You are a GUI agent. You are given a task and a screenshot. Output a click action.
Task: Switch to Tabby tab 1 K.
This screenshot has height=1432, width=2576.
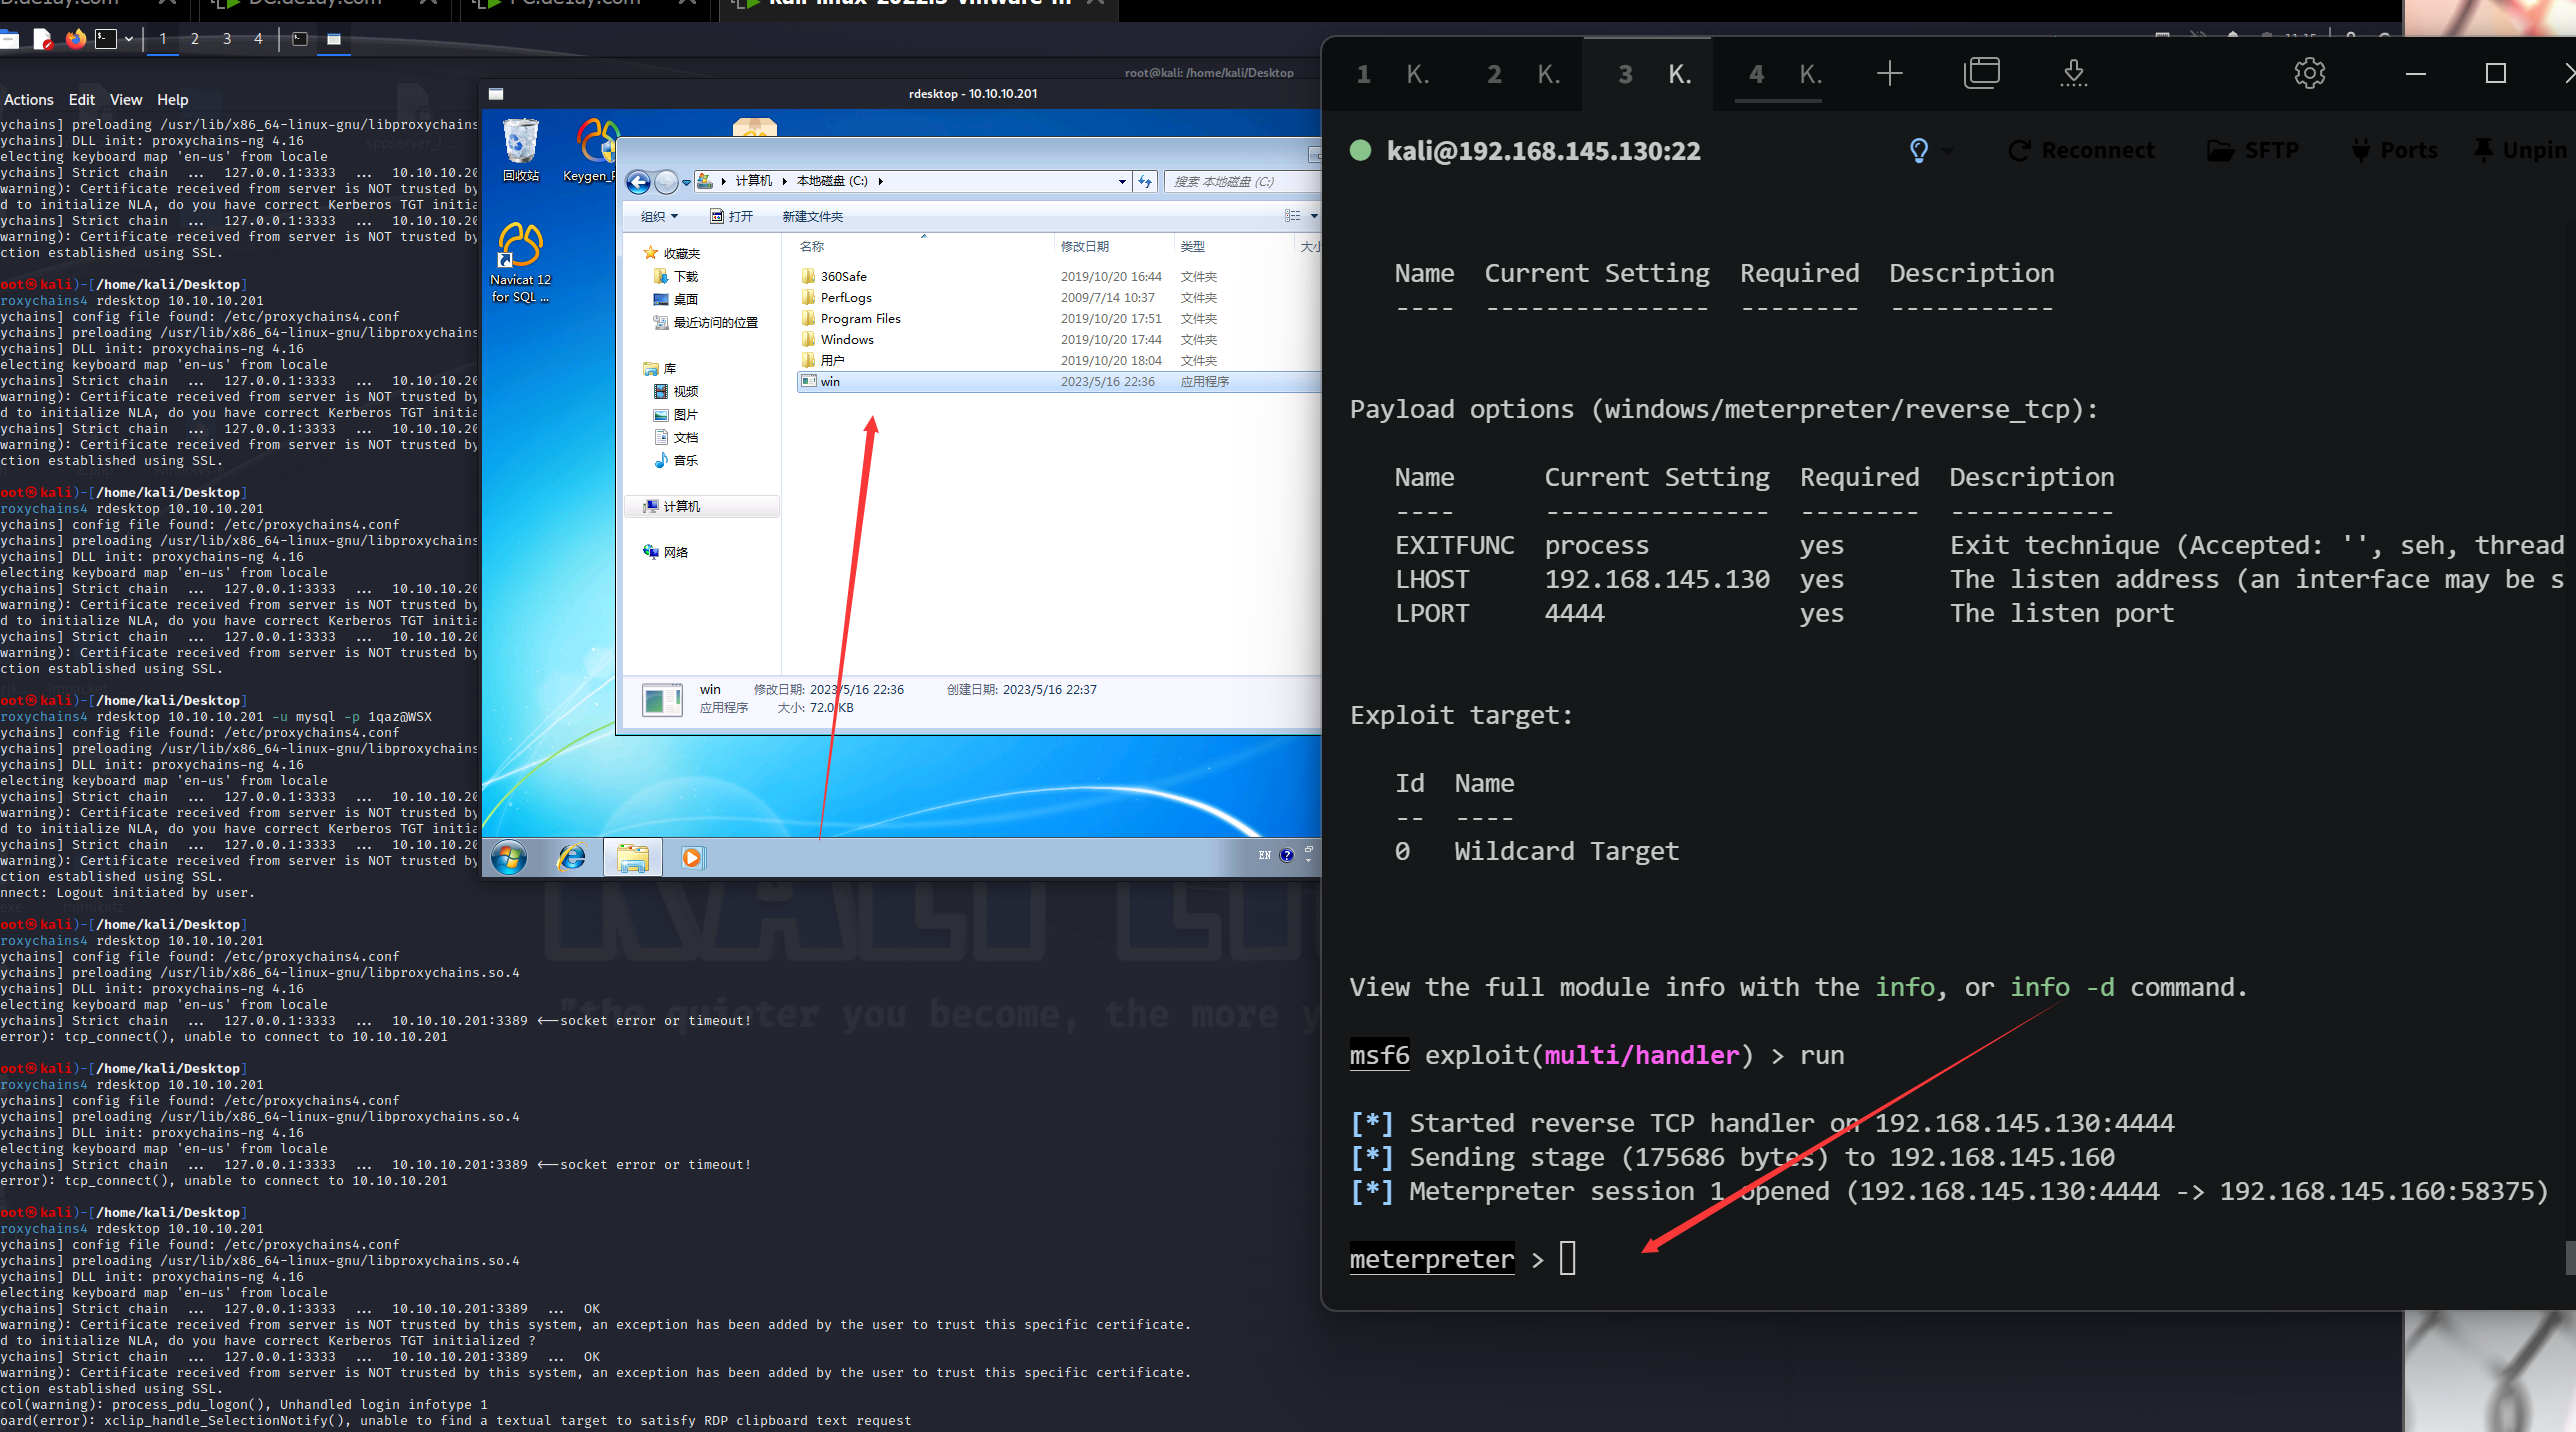click(1392, 74)
